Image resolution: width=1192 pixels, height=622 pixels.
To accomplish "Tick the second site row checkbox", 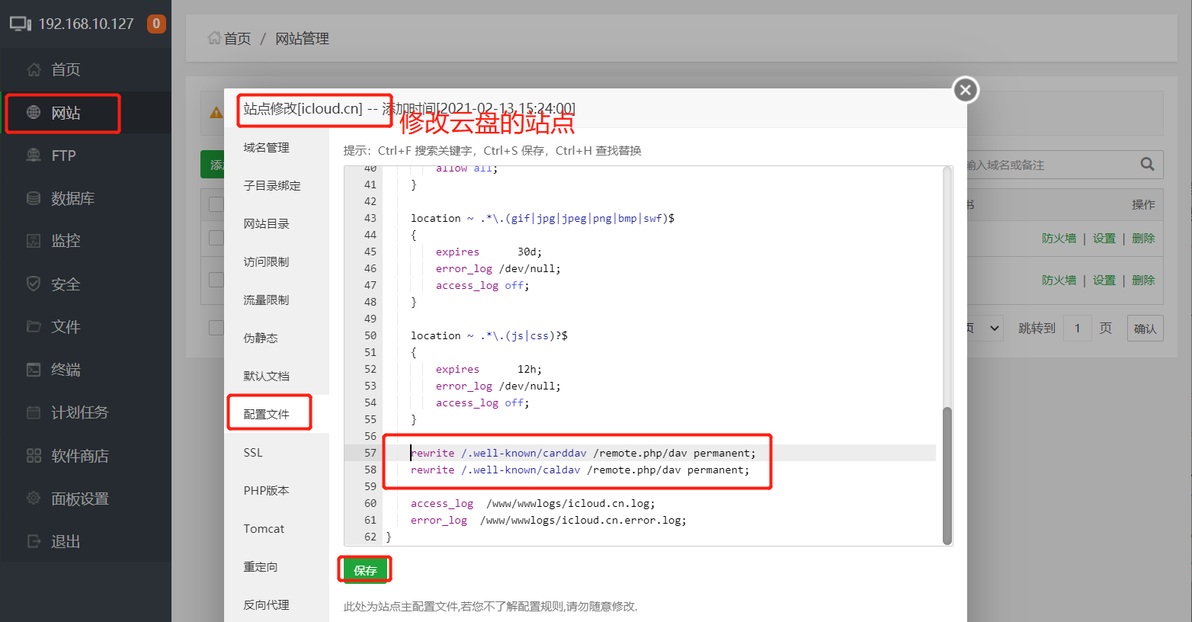I will click(216, 280).
